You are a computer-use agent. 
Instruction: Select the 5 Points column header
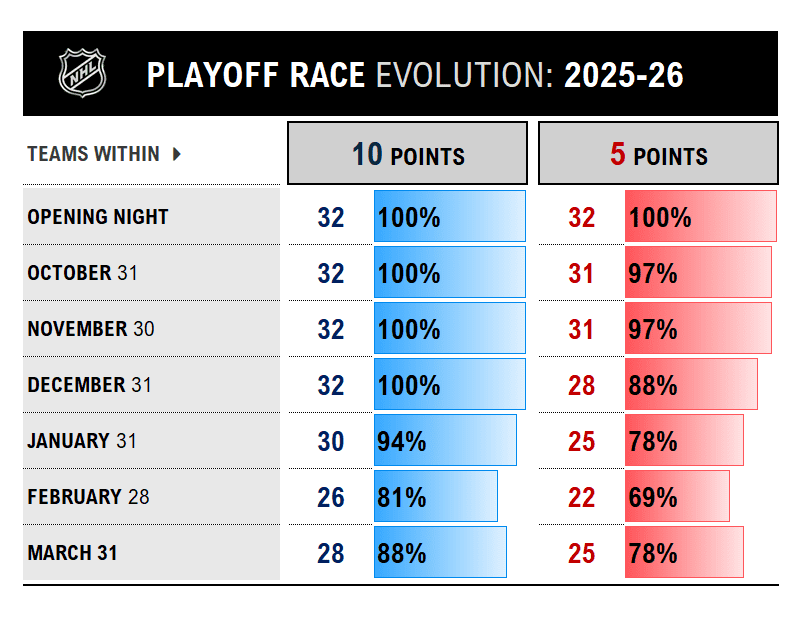[x=658, y=154]
